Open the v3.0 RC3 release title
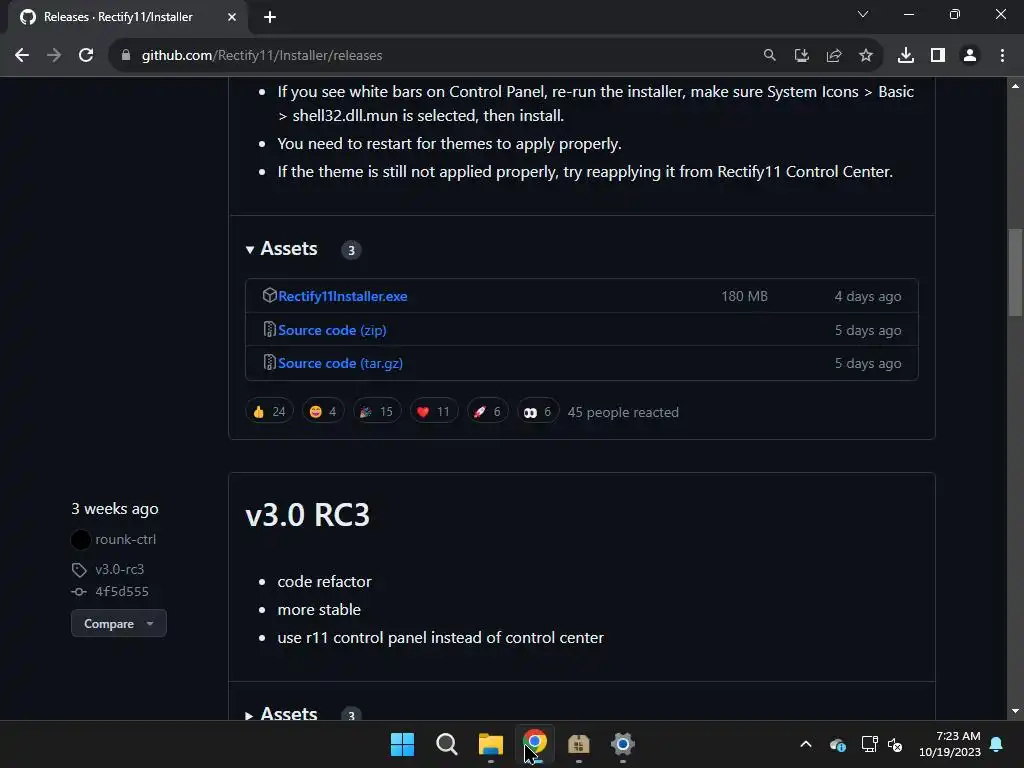This screenshot has width=1024, height=768. point(308,515)
